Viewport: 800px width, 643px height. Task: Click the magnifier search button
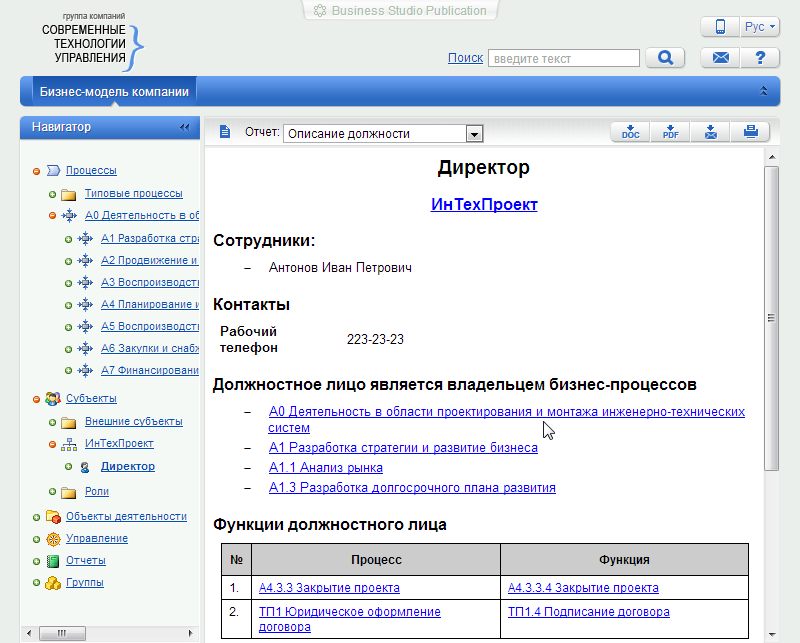tap(664, 58)
